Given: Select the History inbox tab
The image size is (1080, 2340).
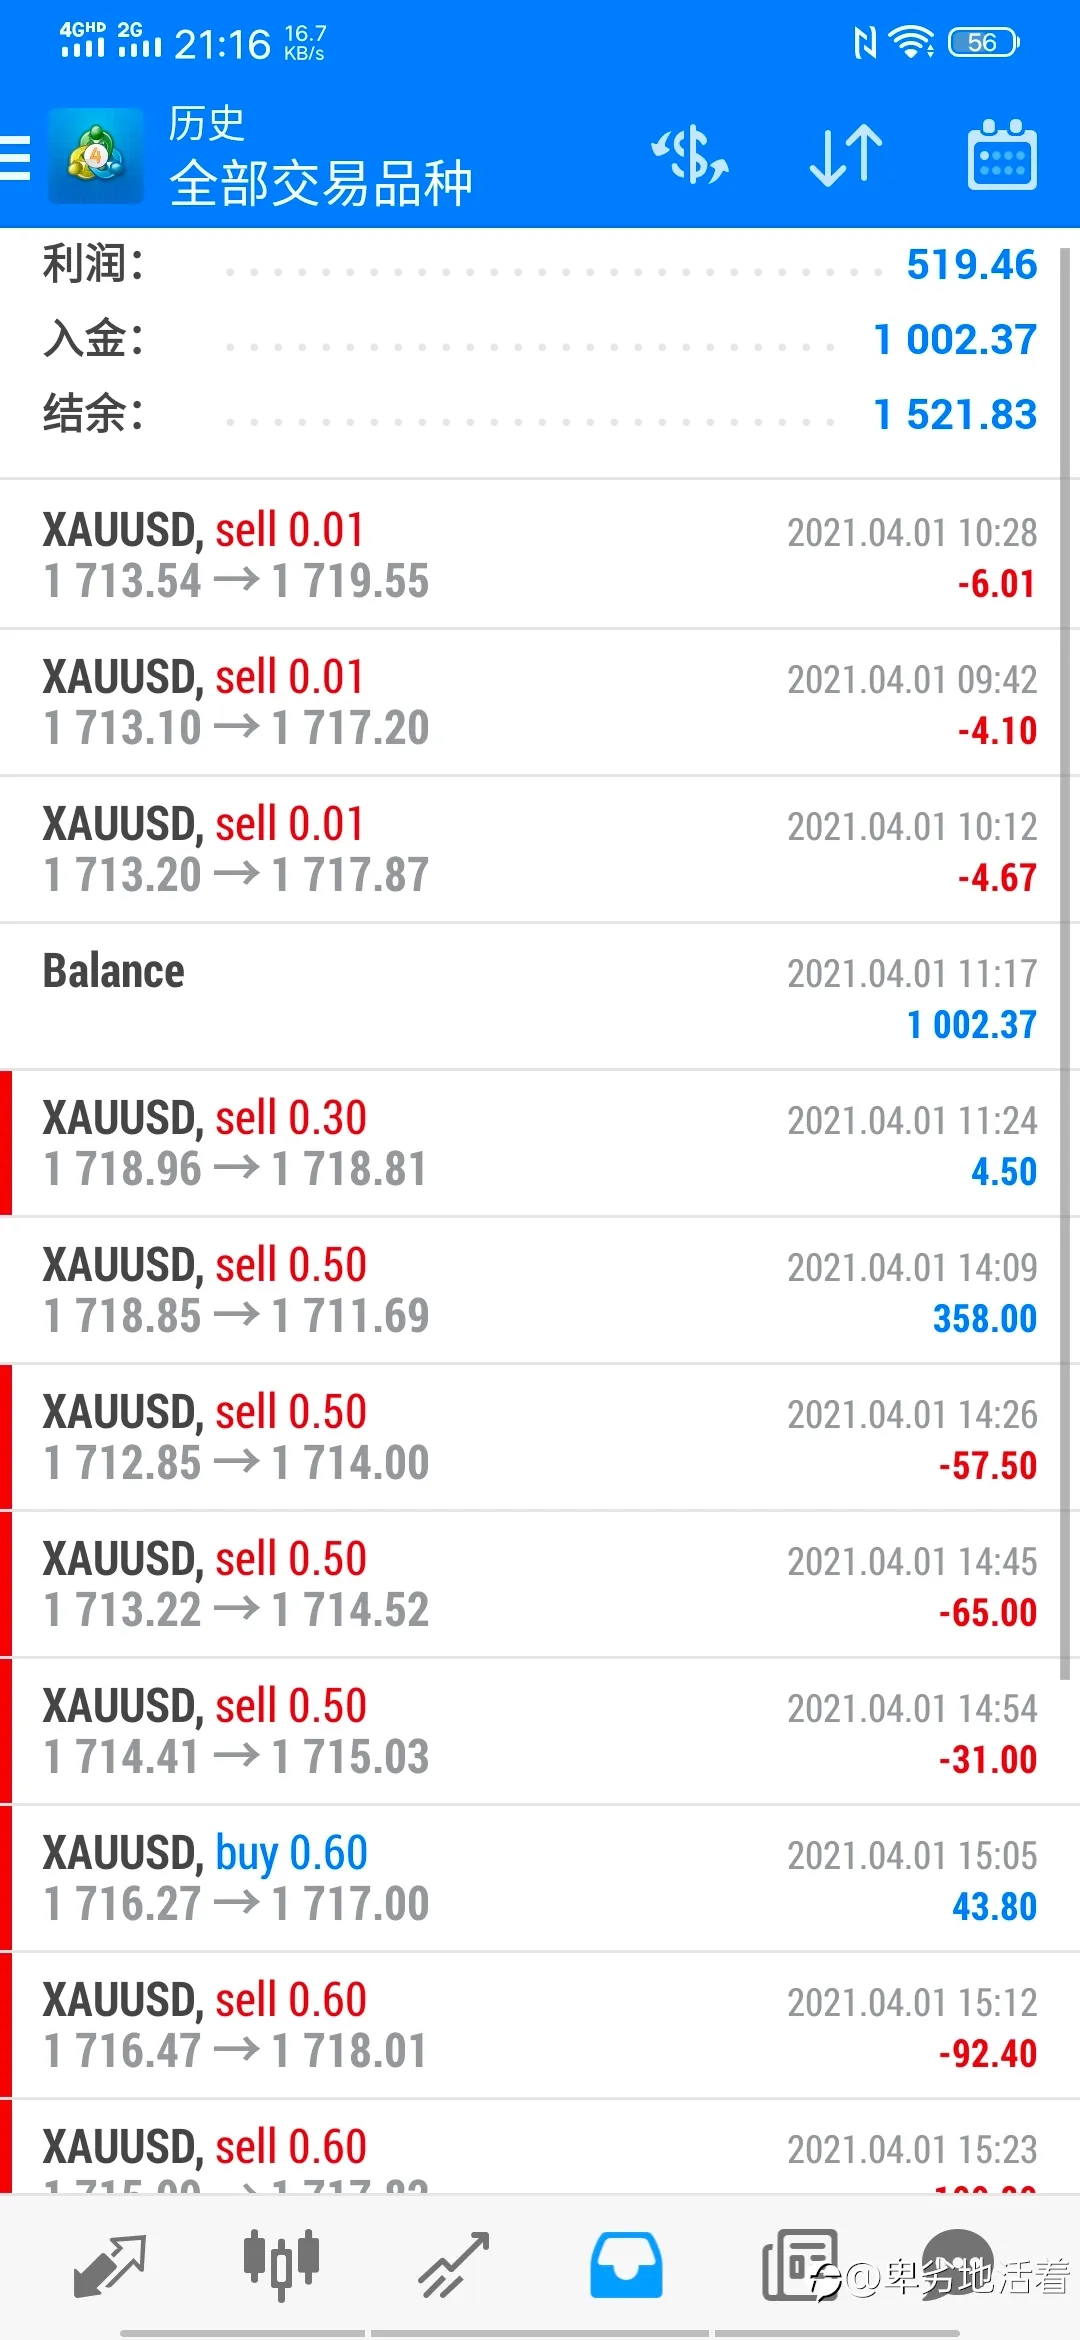Looking at the screenshot, I should tap(626, 2265).
